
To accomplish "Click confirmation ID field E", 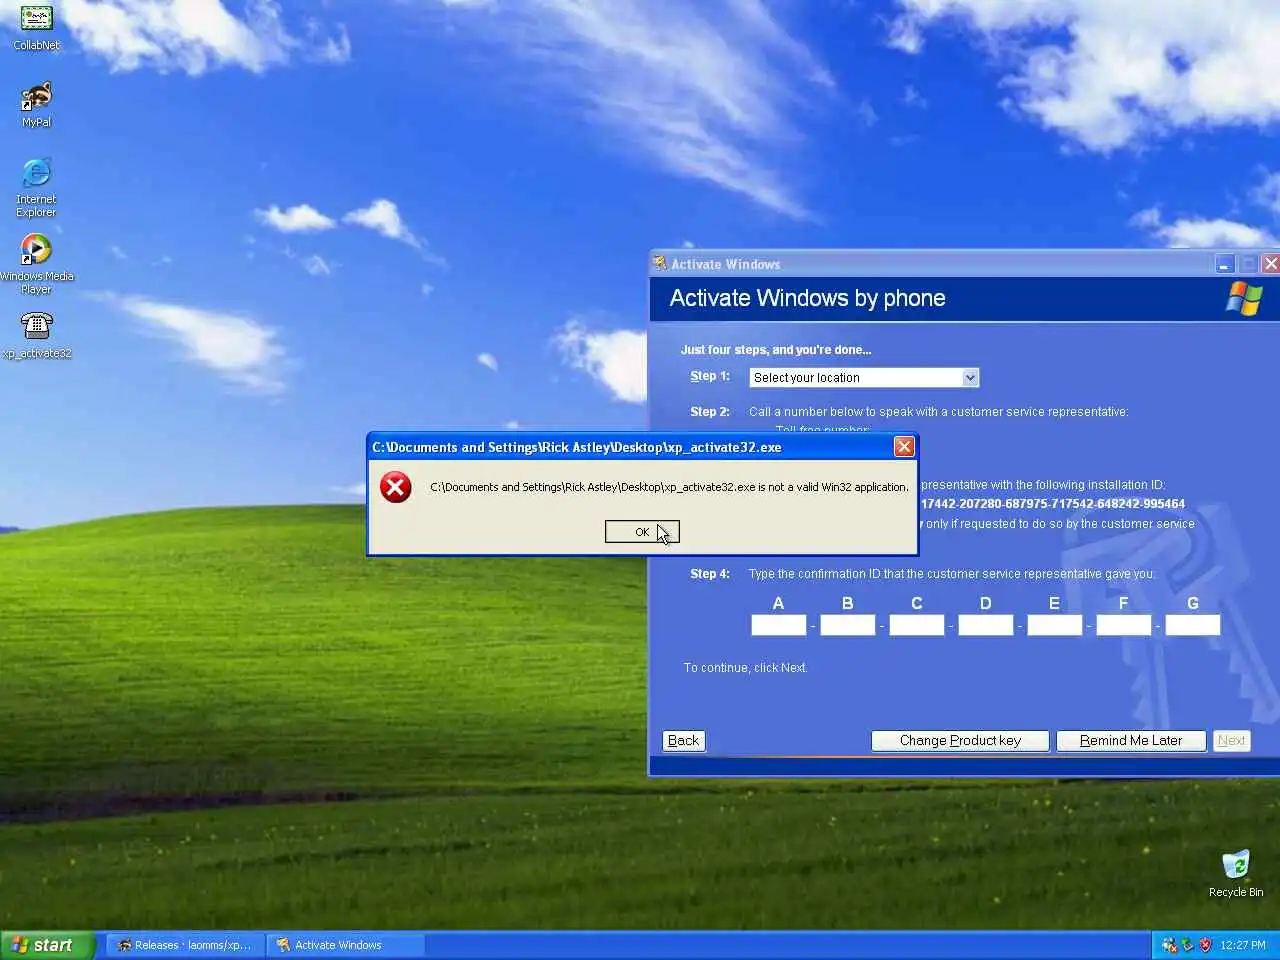I will pos(1054,625).
